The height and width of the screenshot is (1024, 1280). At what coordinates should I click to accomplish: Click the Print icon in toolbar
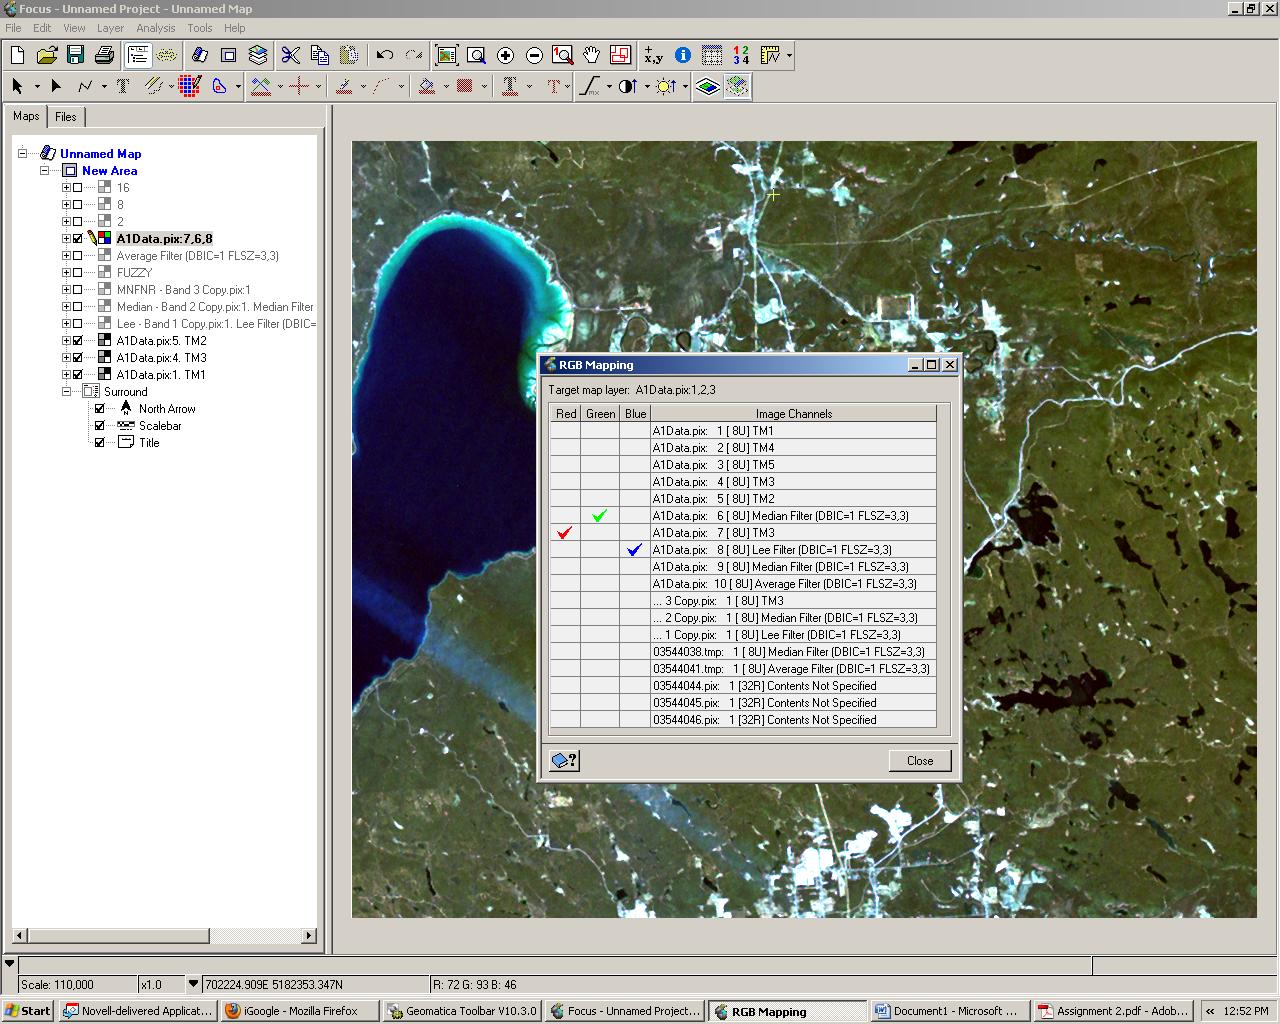pos(104,56)
